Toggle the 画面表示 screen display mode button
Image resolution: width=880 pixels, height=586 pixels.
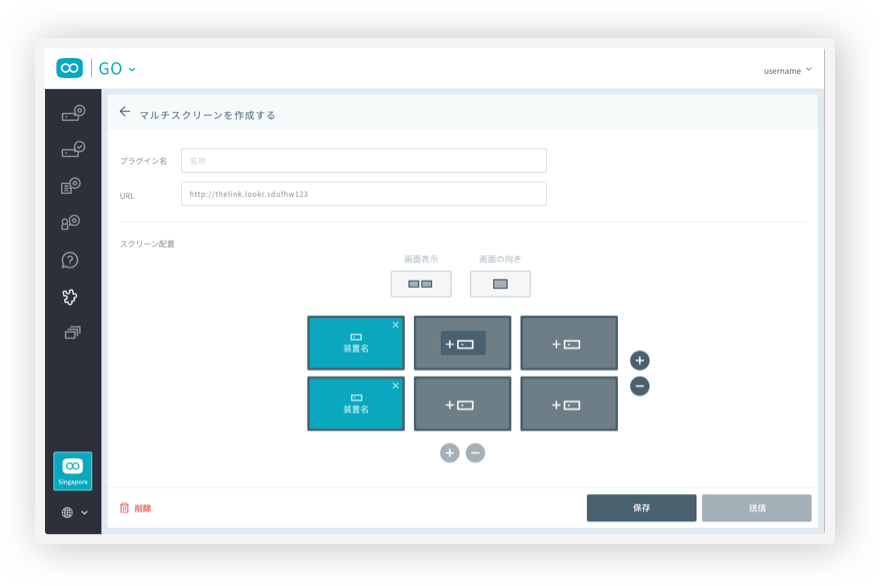tap(420, 284)
